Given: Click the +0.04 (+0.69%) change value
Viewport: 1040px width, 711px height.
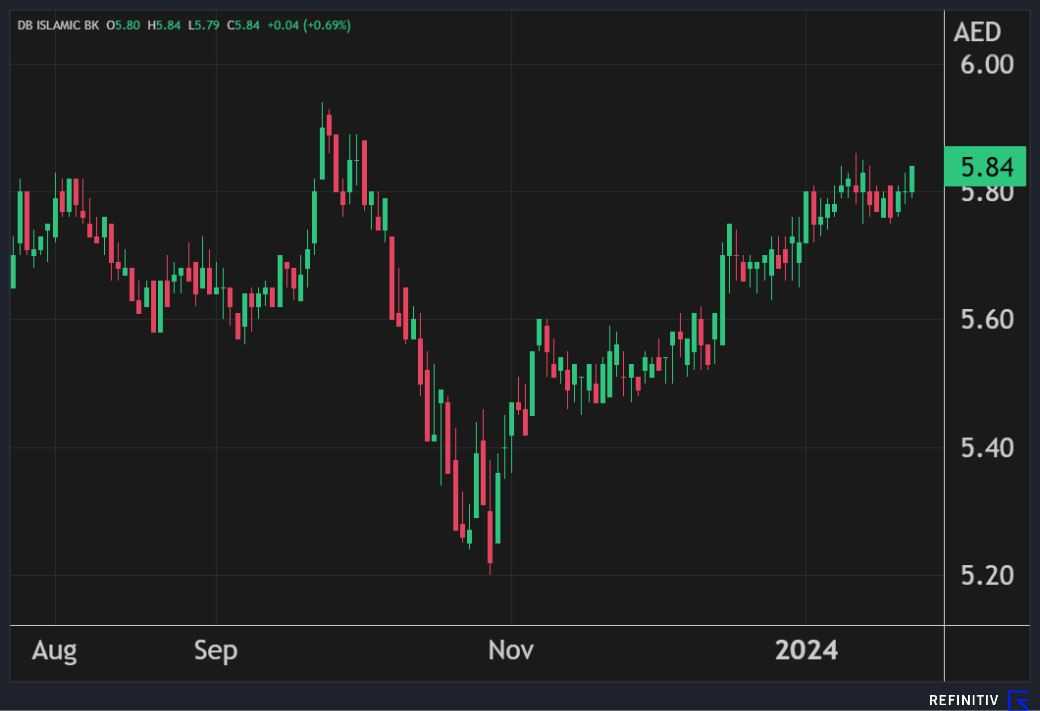Looking at the screenshot, I should point(309,25).
